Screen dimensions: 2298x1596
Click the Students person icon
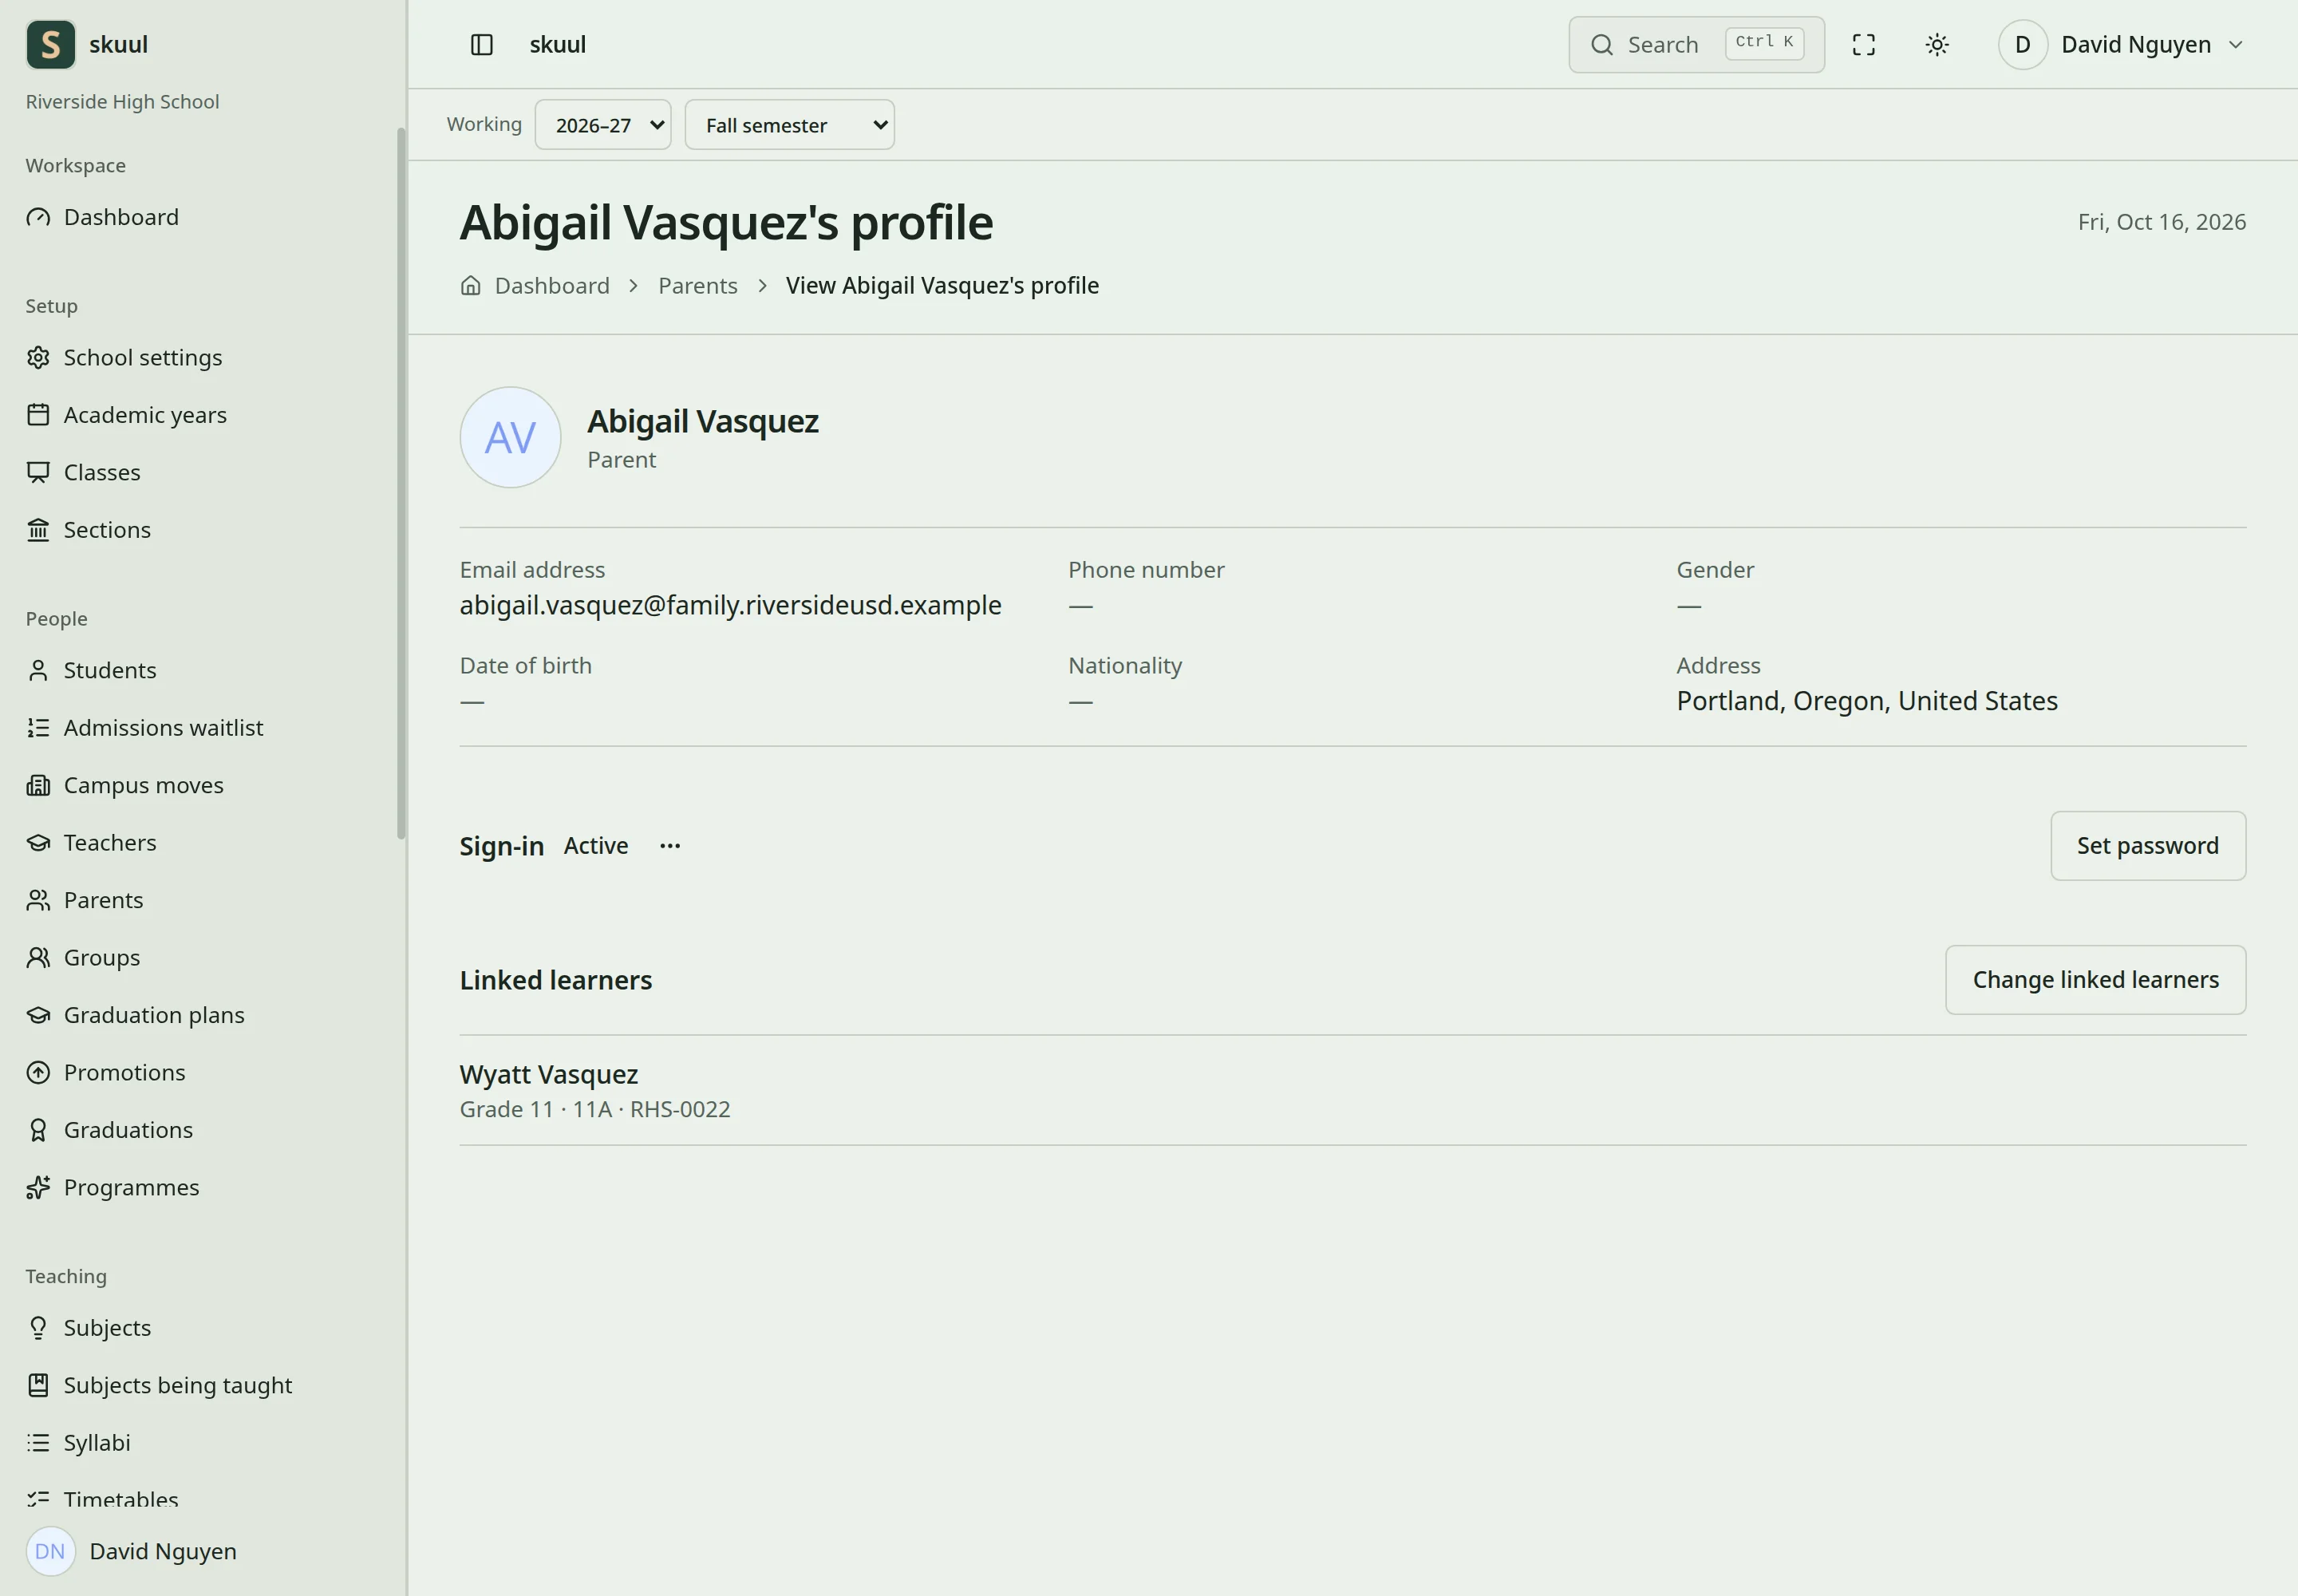(x=38, y=670)
